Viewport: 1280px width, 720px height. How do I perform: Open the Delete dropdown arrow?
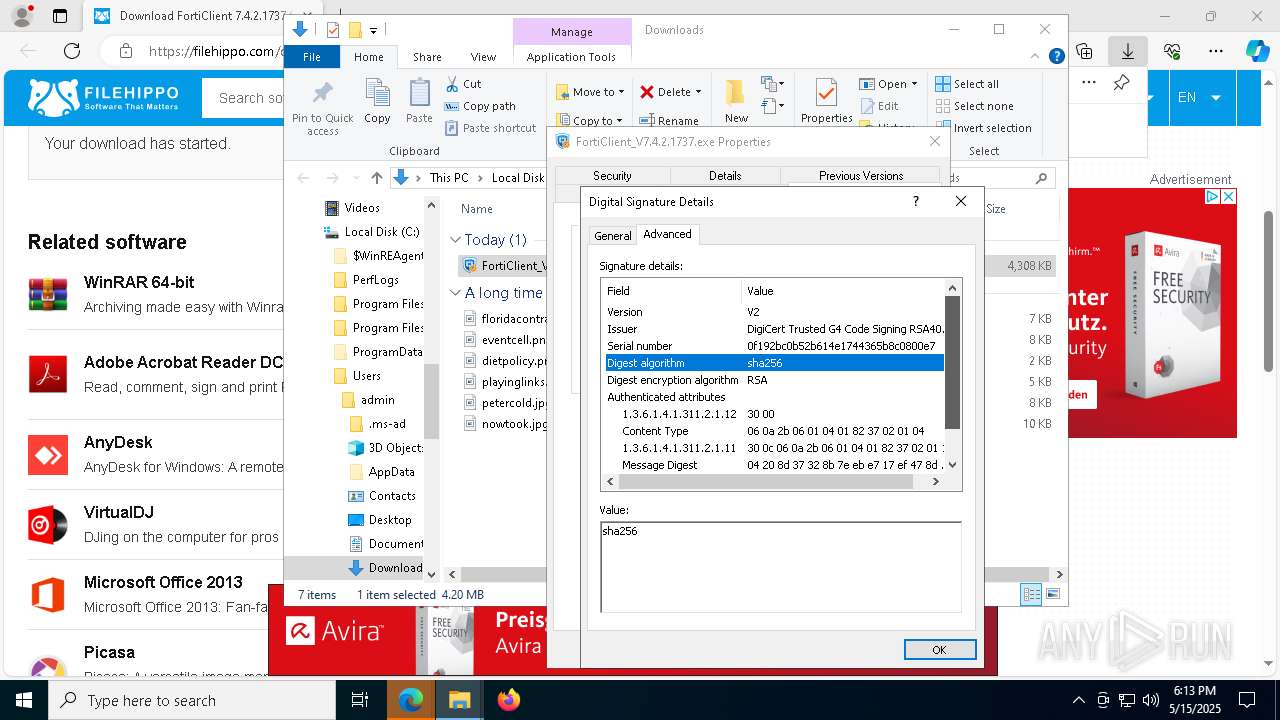coord(698,92)
